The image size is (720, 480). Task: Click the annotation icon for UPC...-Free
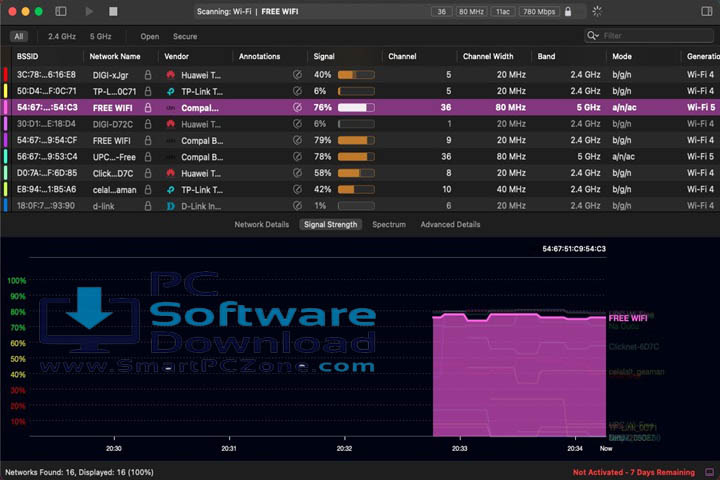(298, 157)
